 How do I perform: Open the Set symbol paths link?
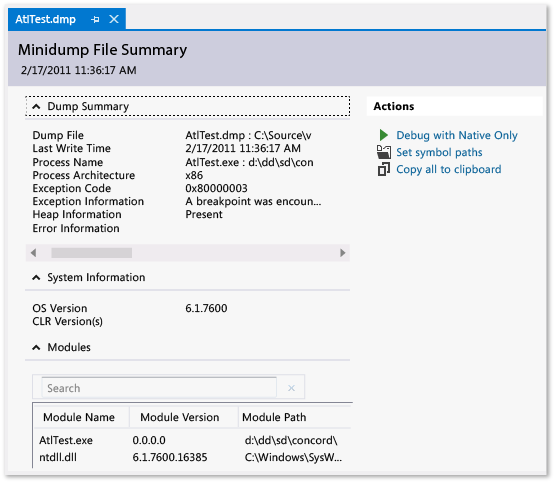point(439,153)
